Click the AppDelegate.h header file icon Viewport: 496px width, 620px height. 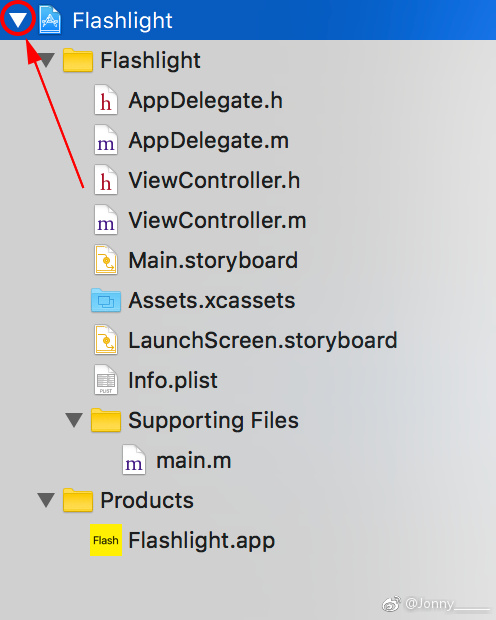(106, 100)
